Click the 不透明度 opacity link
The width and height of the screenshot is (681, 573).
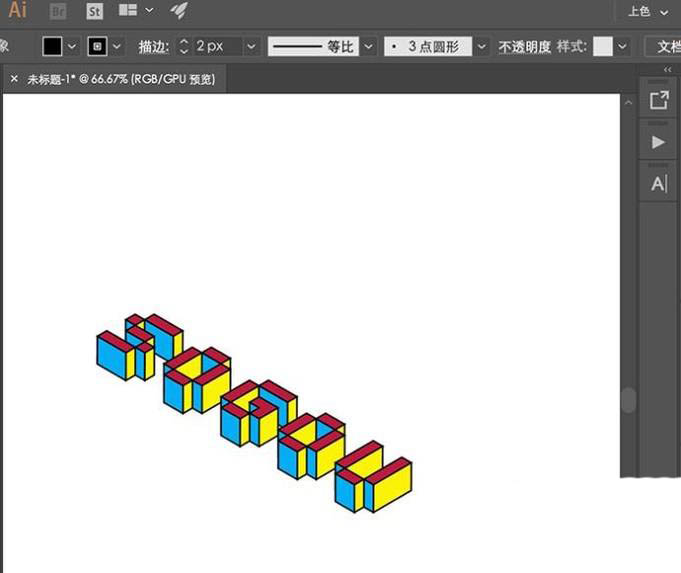pos(524,47)
